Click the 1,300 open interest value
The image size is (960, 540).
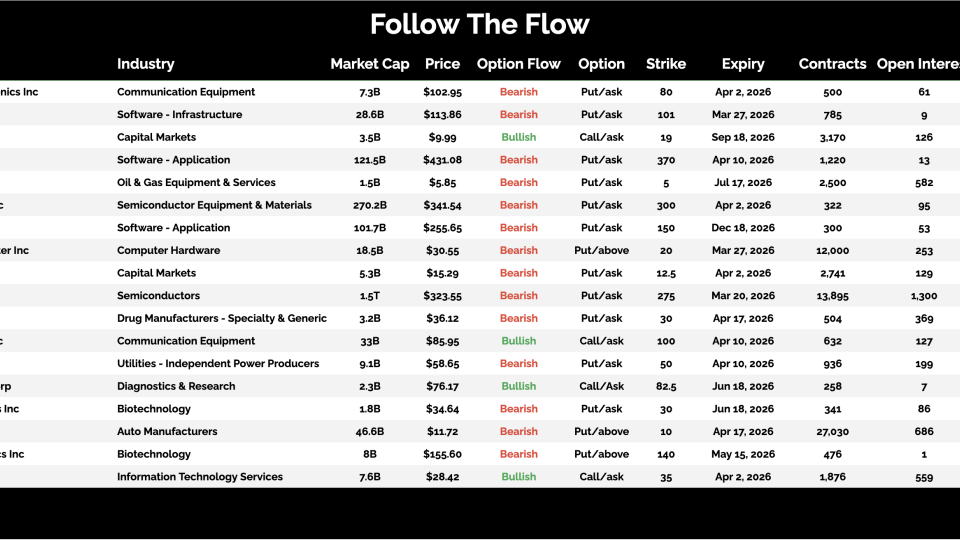[x=924, y=296]
